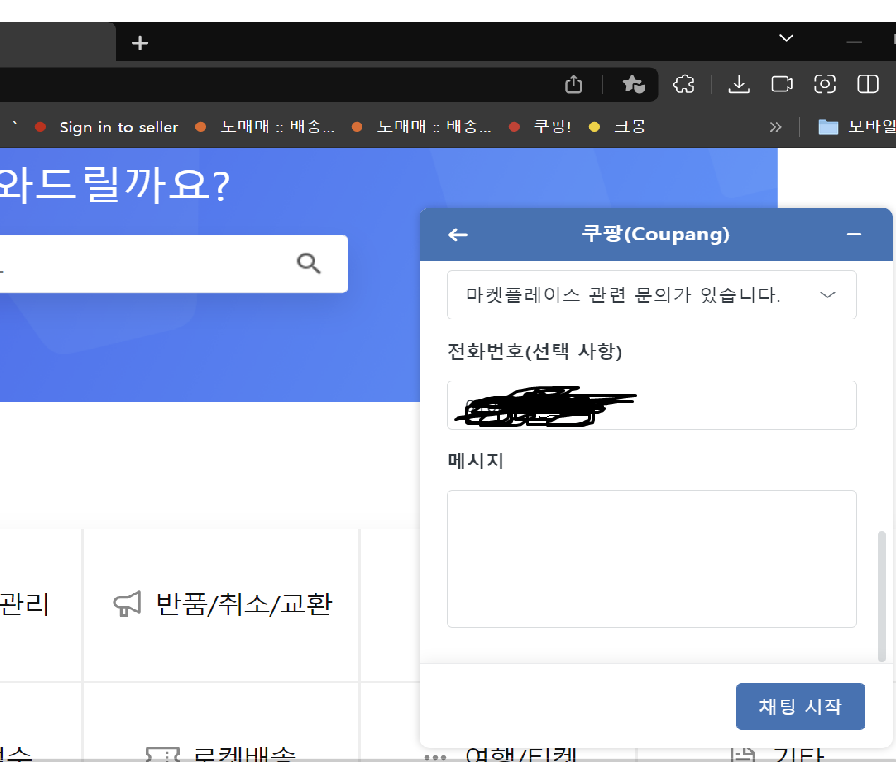896x762 pixels.
Task: Open the '마켓플레이스 관련 문의가 있습니다.' dropdown
Action: click(x=651, y=295)
